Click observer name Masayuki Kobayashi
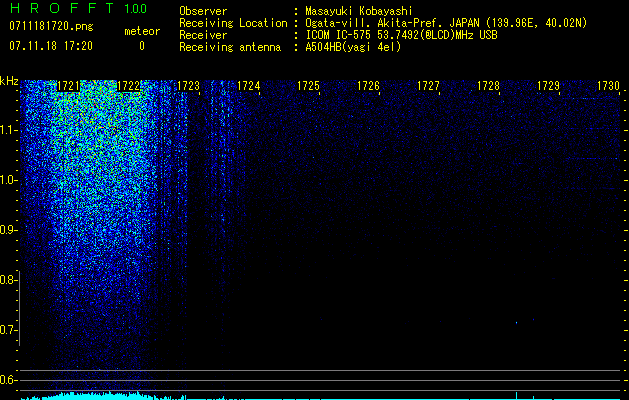Screen dimensions: 629x400 pyautogui.click(x=359, y=11)
